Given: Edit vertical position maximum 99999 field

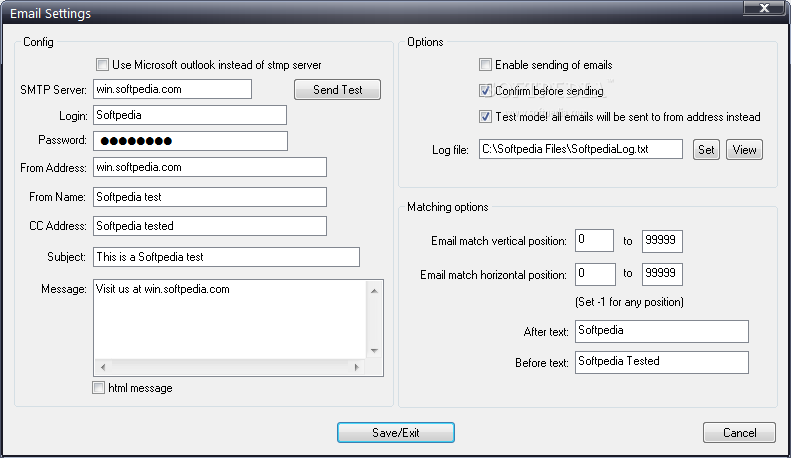Looking at the screenshot, I should [662, 241].
